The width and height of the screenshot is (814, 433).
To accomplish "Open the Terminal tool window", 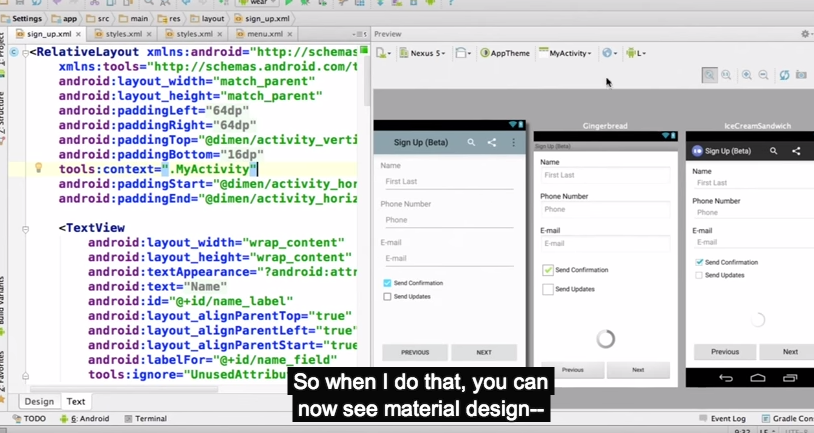I will 146,418.
